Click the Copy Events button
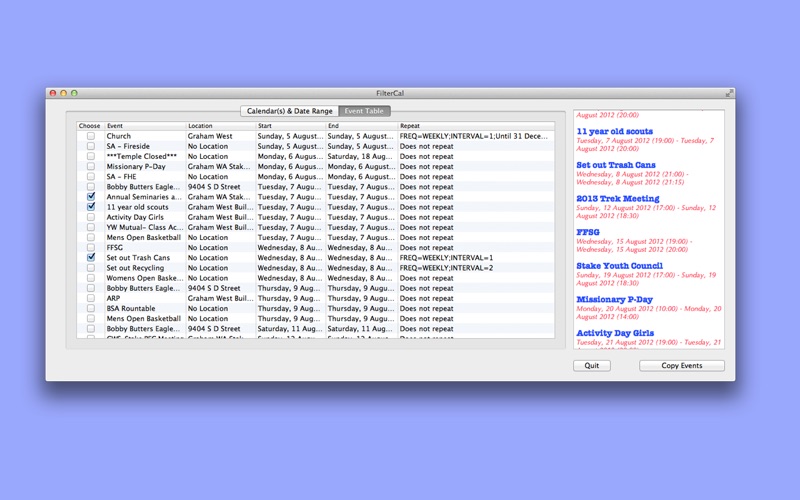This screenshot has width=800, height=500. tap(681, 366)
